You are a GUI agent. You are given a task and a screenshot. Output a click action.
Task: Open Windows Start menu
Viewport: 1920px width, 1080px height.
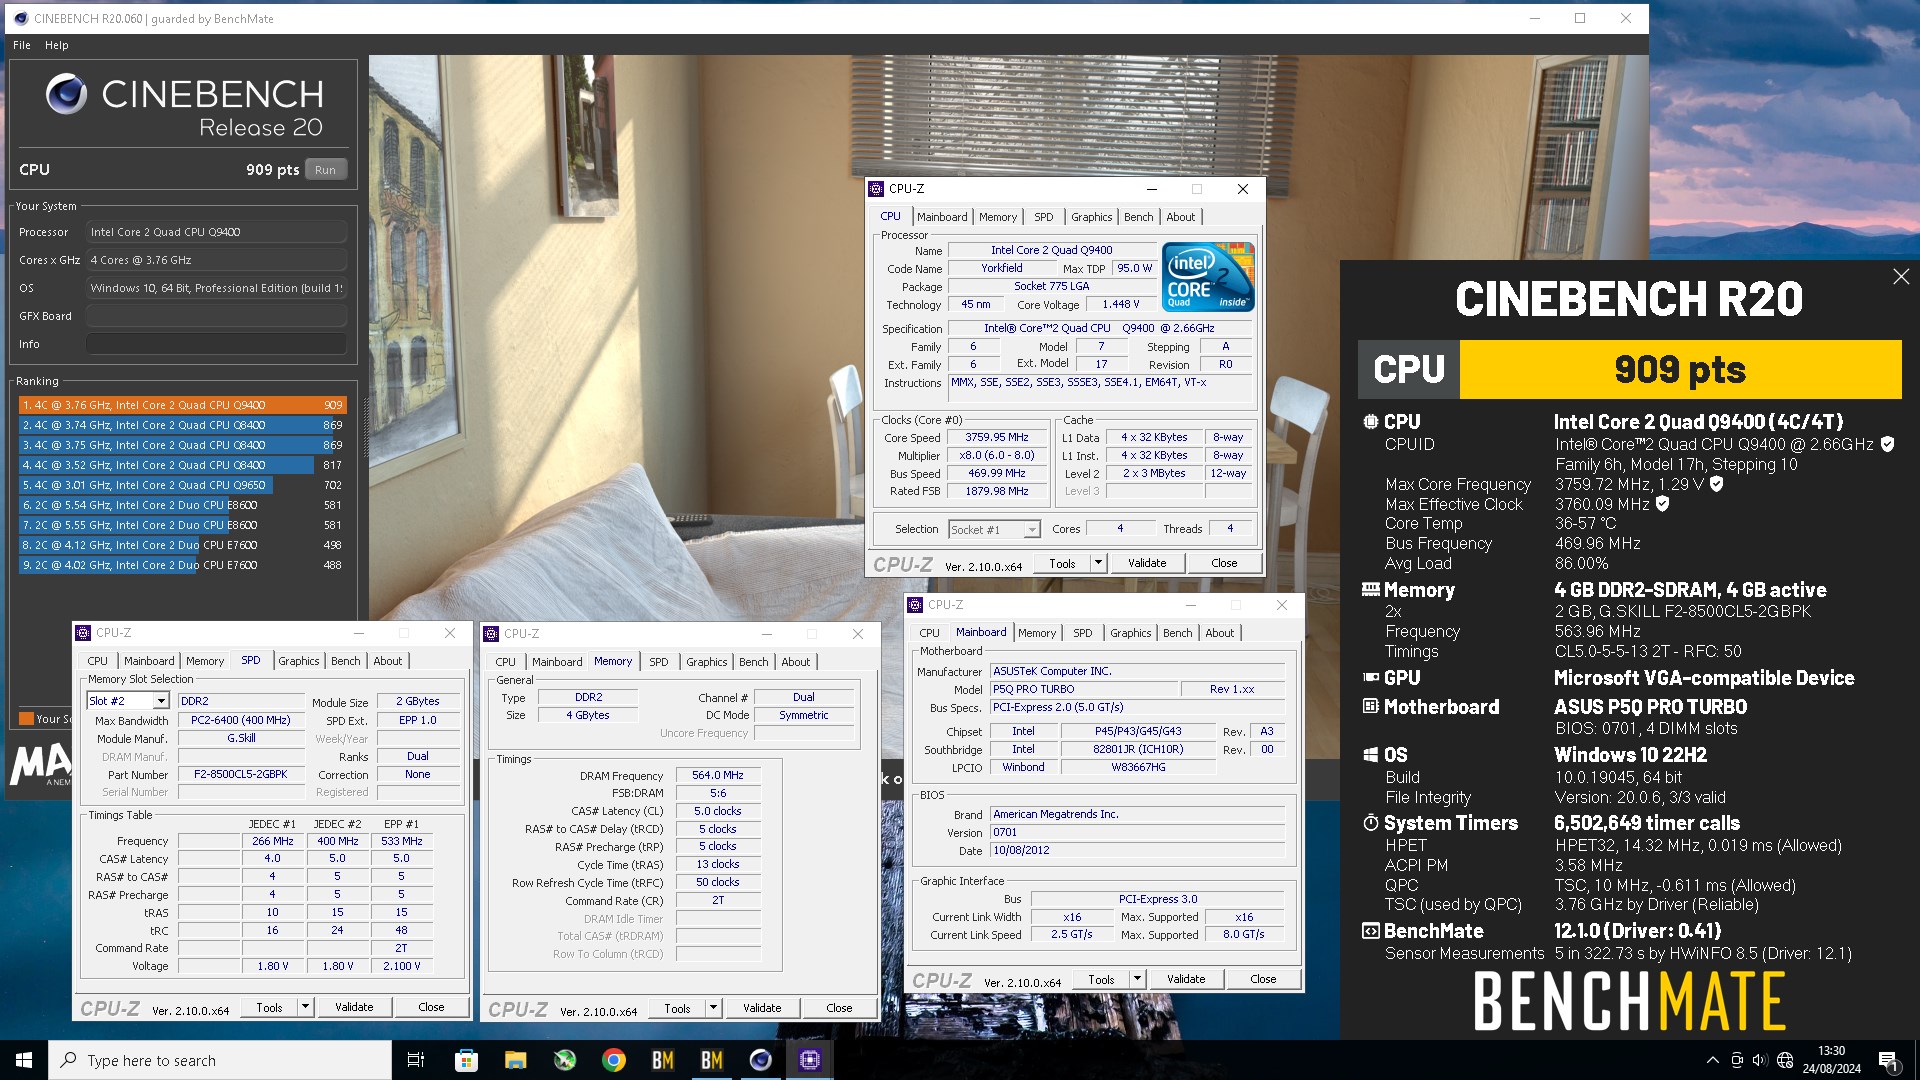tap(24, 1060)
